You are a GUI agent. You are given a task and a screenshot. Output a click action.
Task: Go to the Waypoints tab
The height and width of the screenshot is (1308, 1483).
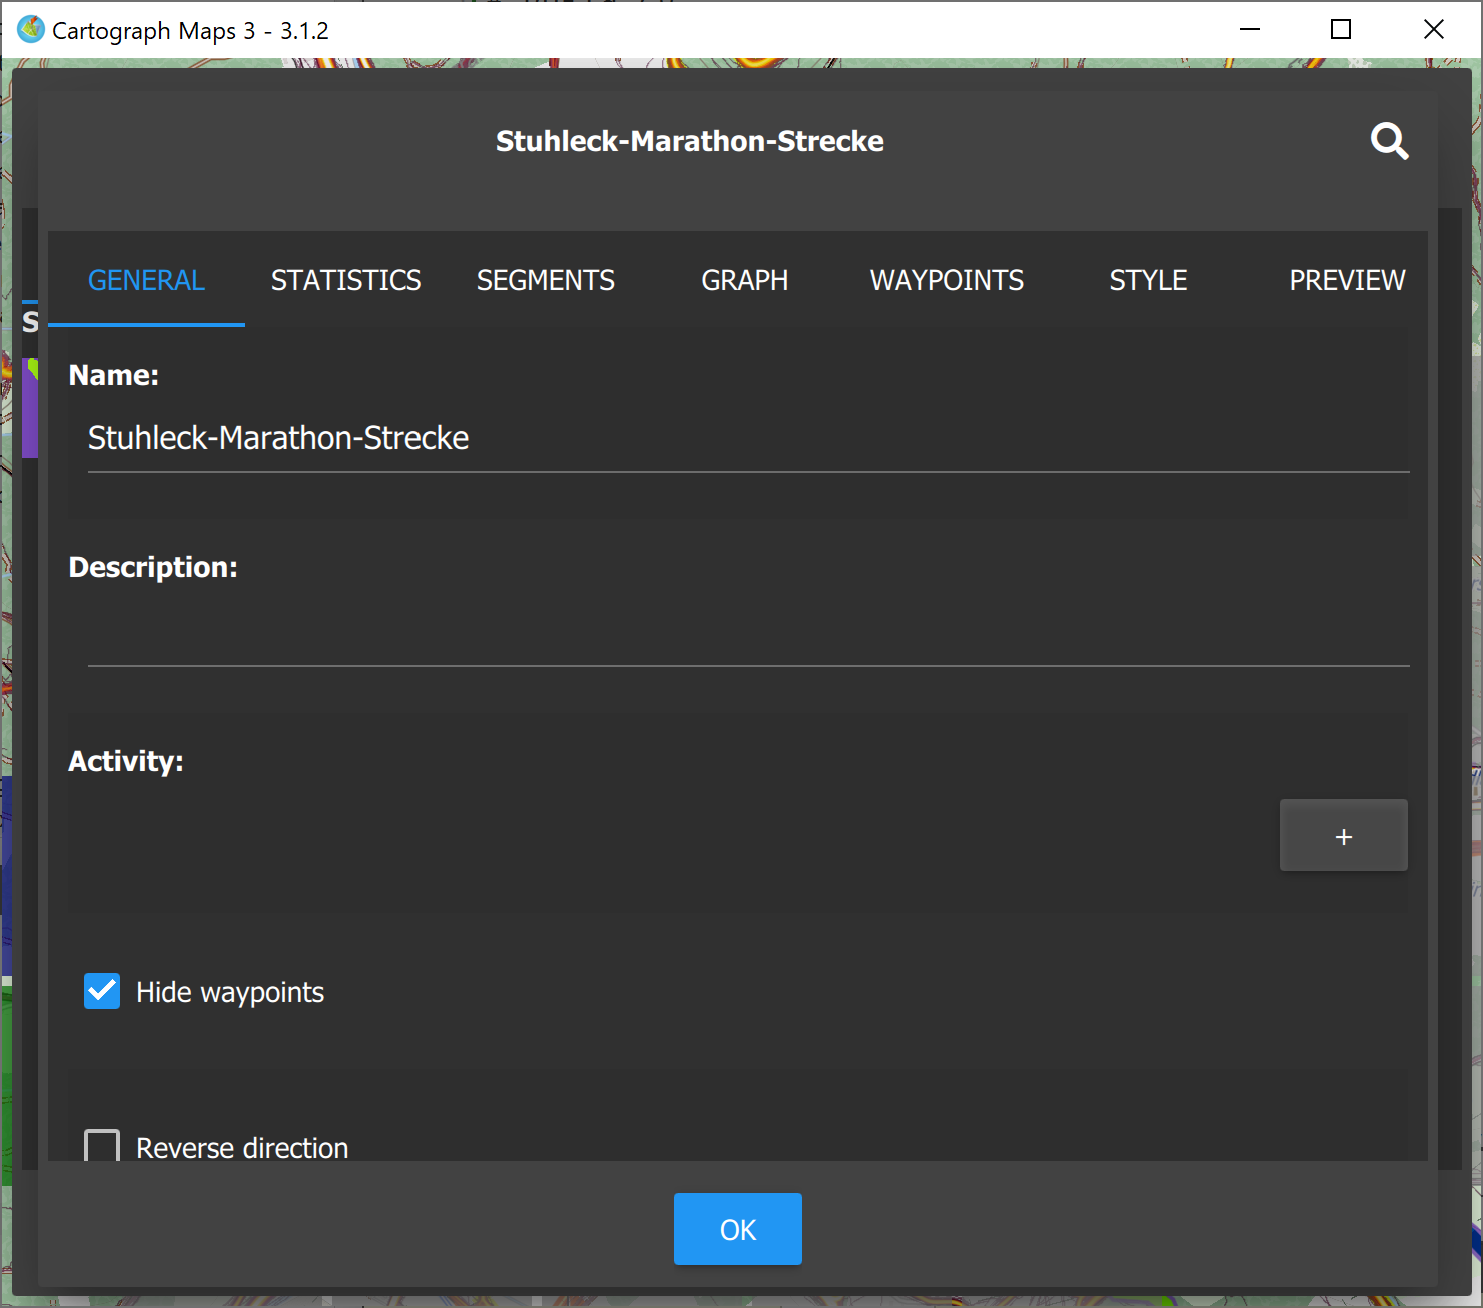coord(947,280)
